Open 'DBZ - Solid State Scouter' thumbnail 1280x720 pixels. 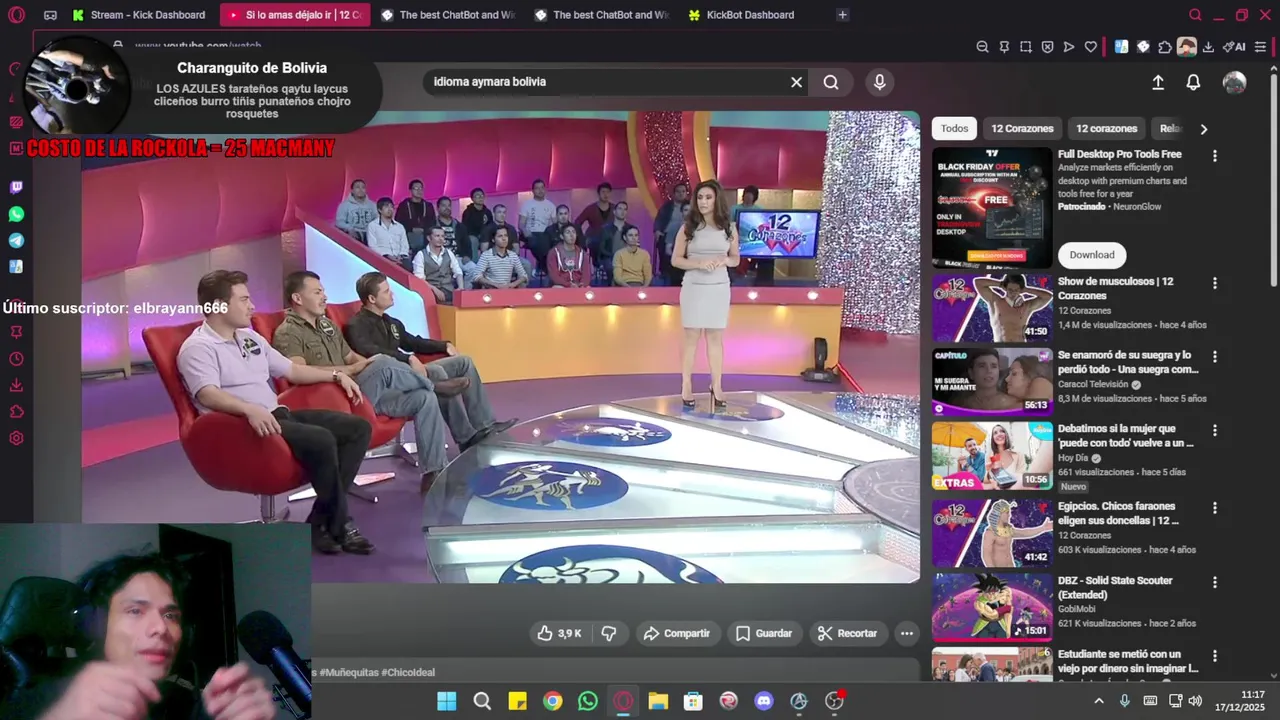[x=992, y=606]
